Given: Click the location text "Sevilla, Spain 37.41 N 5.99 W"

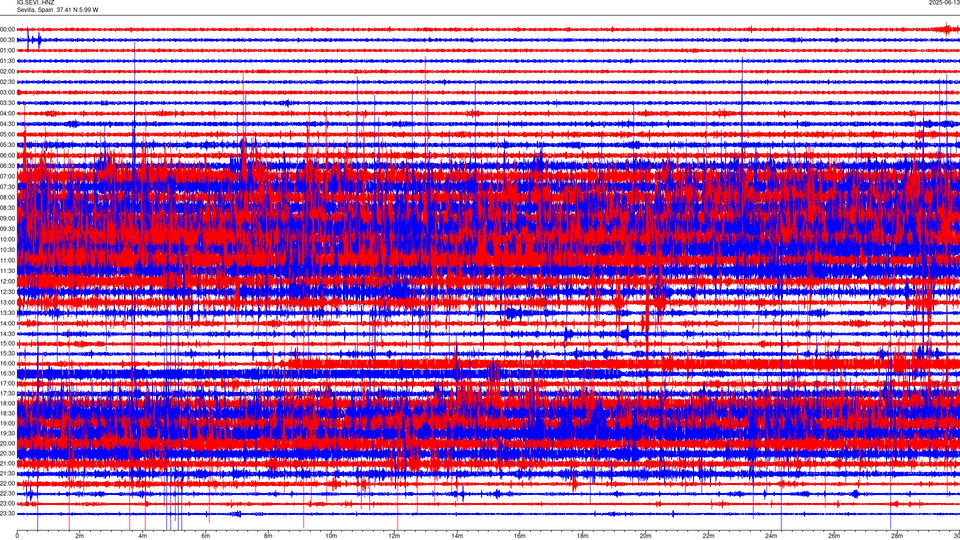Looking at the screenshot, I should click(58, 10).
